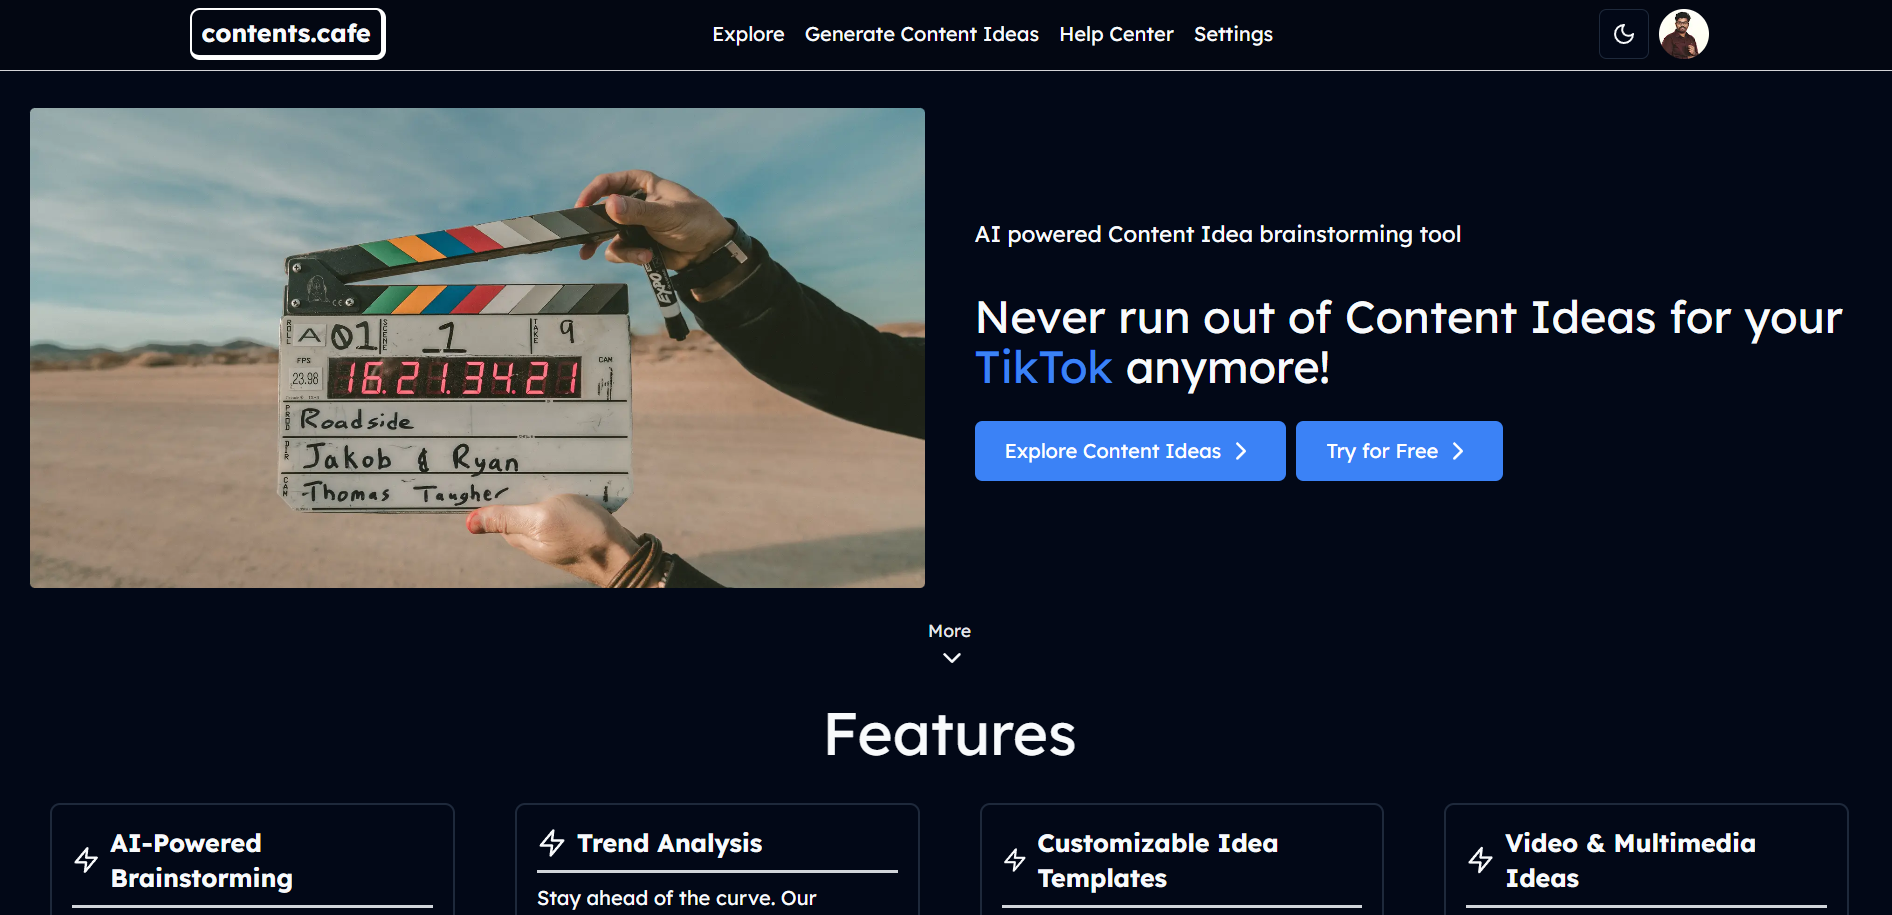Click the lightning icon beside Trend Analysis
1892x915 pixels.
coord(552,843)
